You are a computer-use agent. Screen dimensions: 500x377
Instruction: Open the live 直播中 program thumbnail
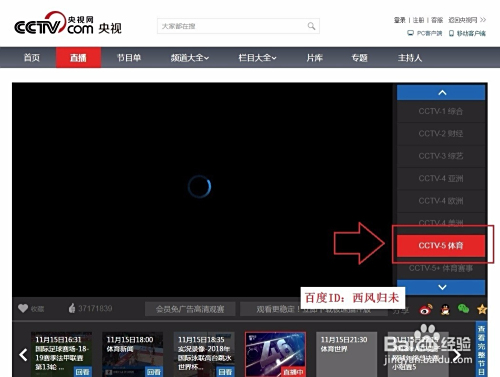point(275,354)
